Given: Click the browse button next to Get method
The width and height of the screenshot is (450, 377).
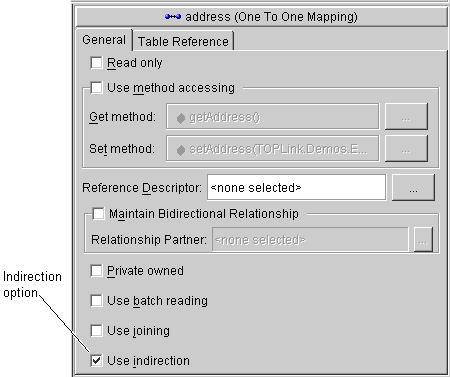Looking at the screenshot, I should coord(406,117).
